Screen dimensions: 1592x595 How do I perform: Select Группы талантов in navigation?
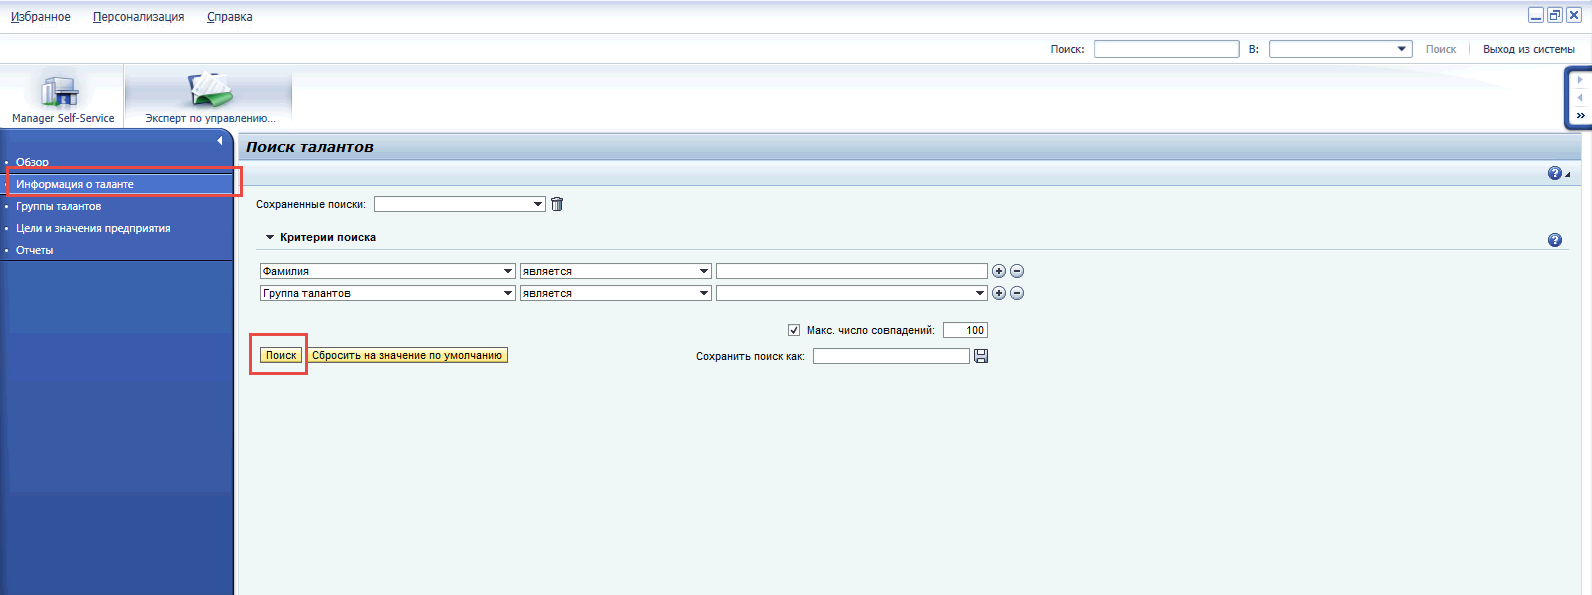[x=59, y=206]
